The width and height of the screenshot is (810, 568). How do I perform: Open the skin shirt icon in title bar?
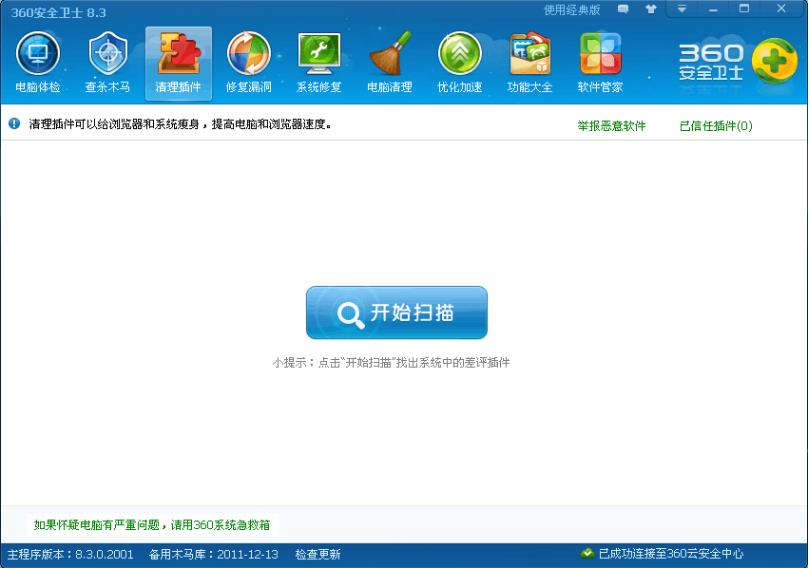coord(651,9)
